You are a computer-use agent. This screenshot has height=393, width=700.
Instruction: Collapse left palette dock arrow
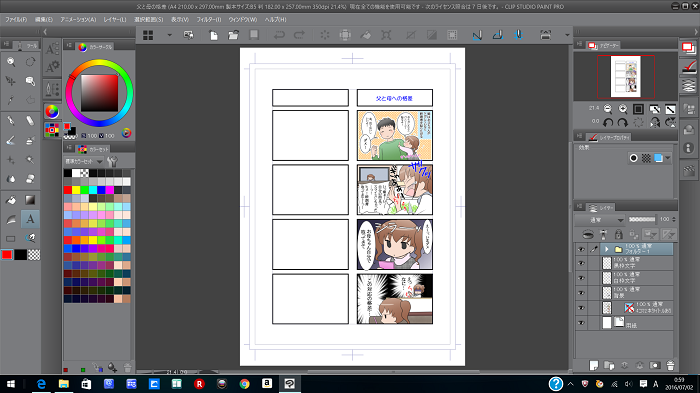[45, 32]
